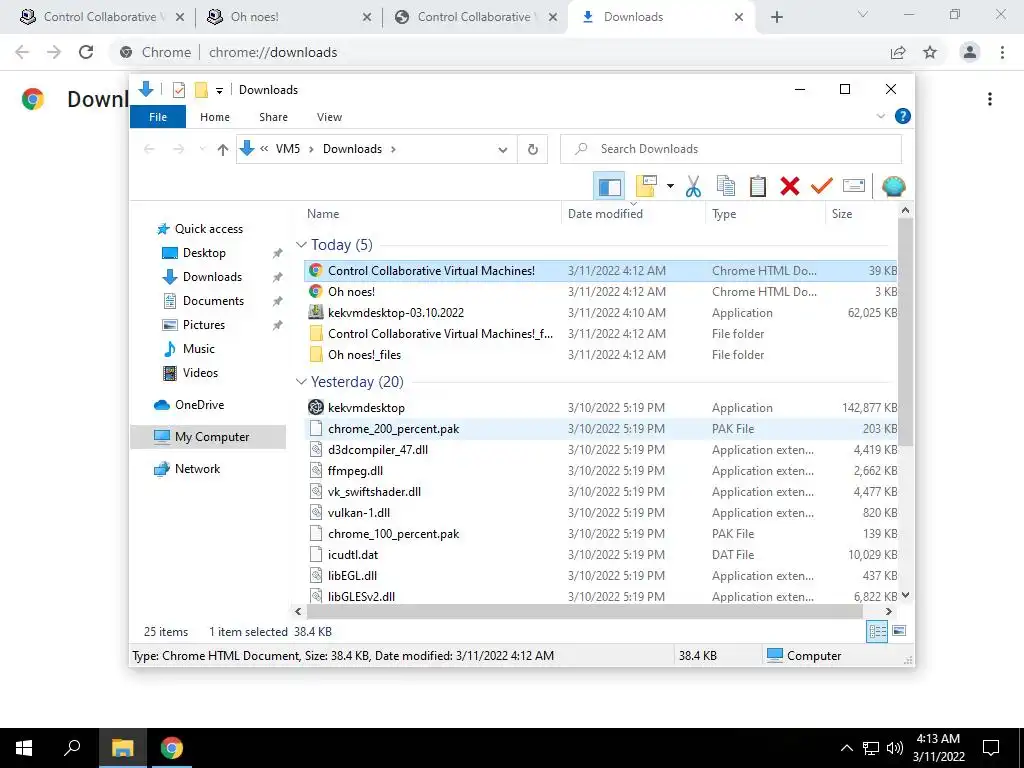The width and height of the screenshot is (1024, 768).
Task: Open Music in the navigation pane
Action: 199,349
